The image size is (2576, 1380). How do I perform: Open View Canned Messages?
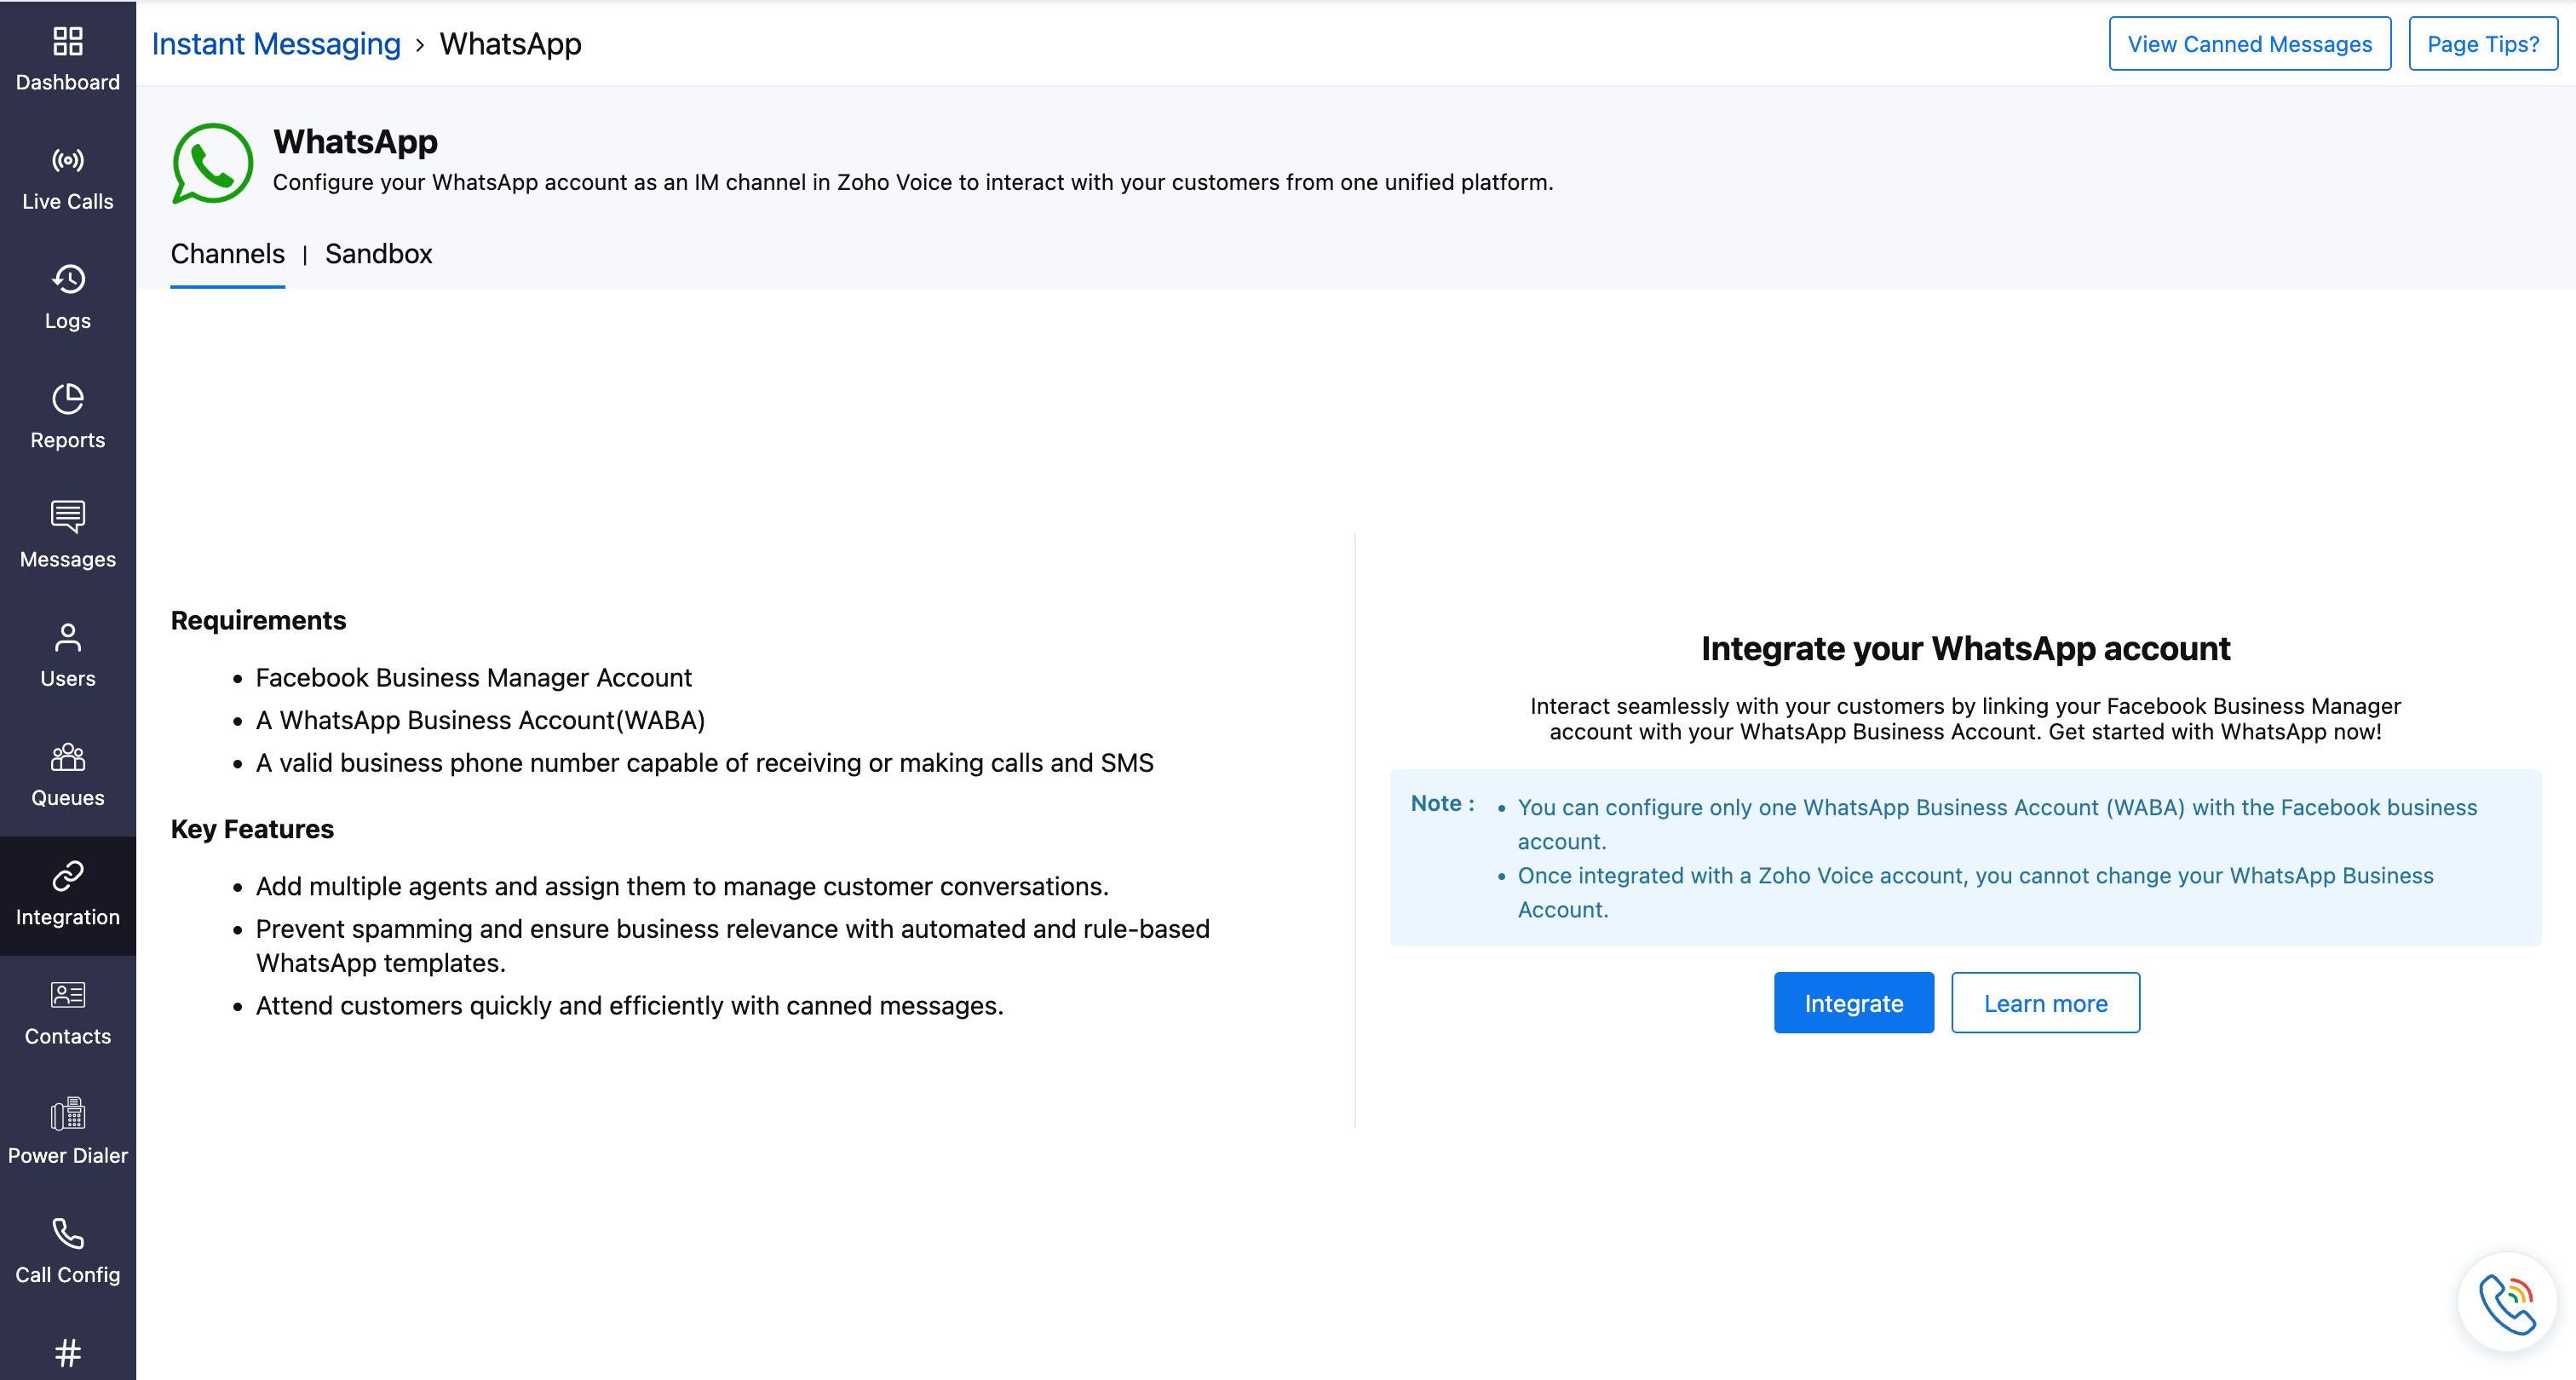2249,44
